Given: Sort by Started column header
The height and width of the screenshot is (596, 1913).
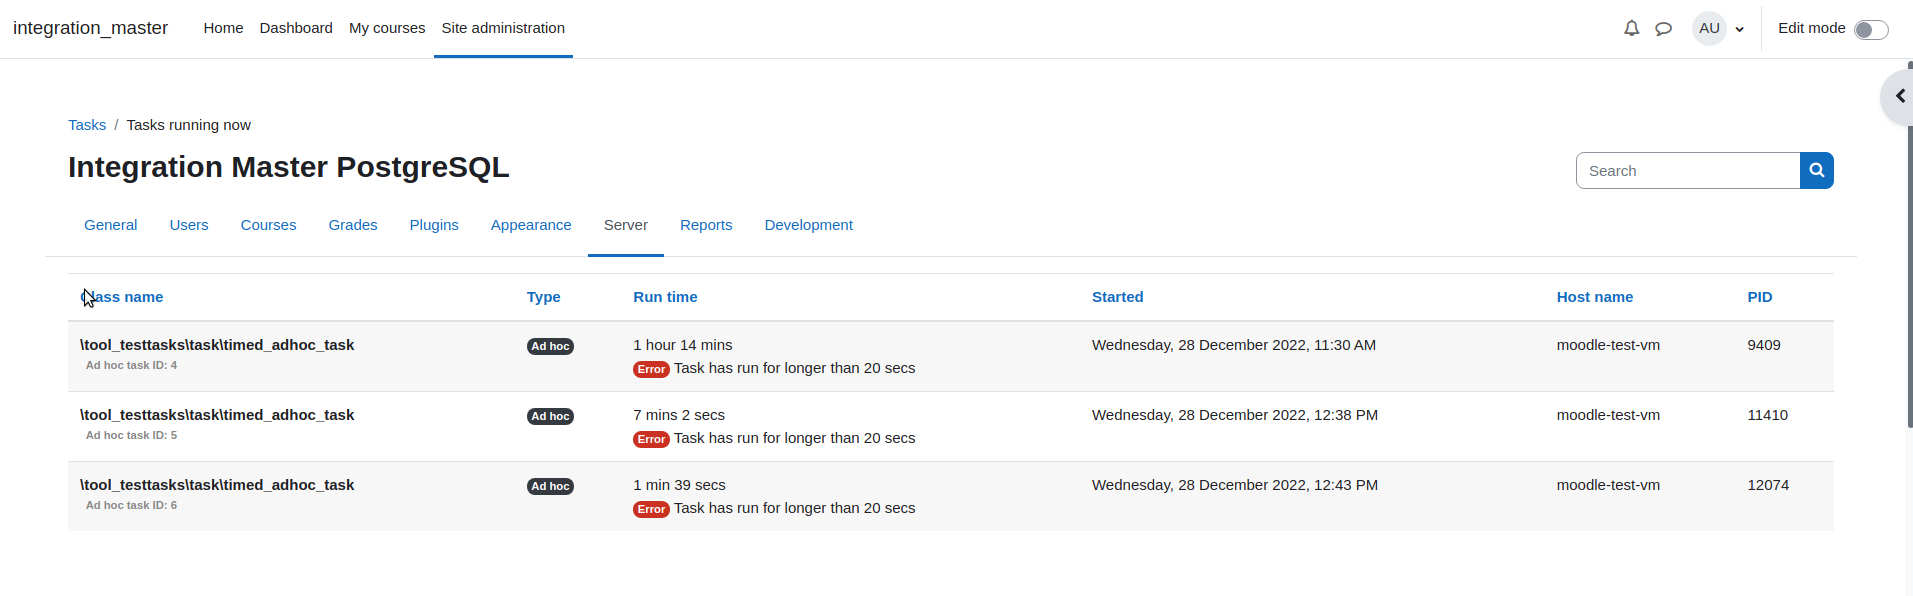Looking at the screenshot, I should click(x=1117, y=297).
